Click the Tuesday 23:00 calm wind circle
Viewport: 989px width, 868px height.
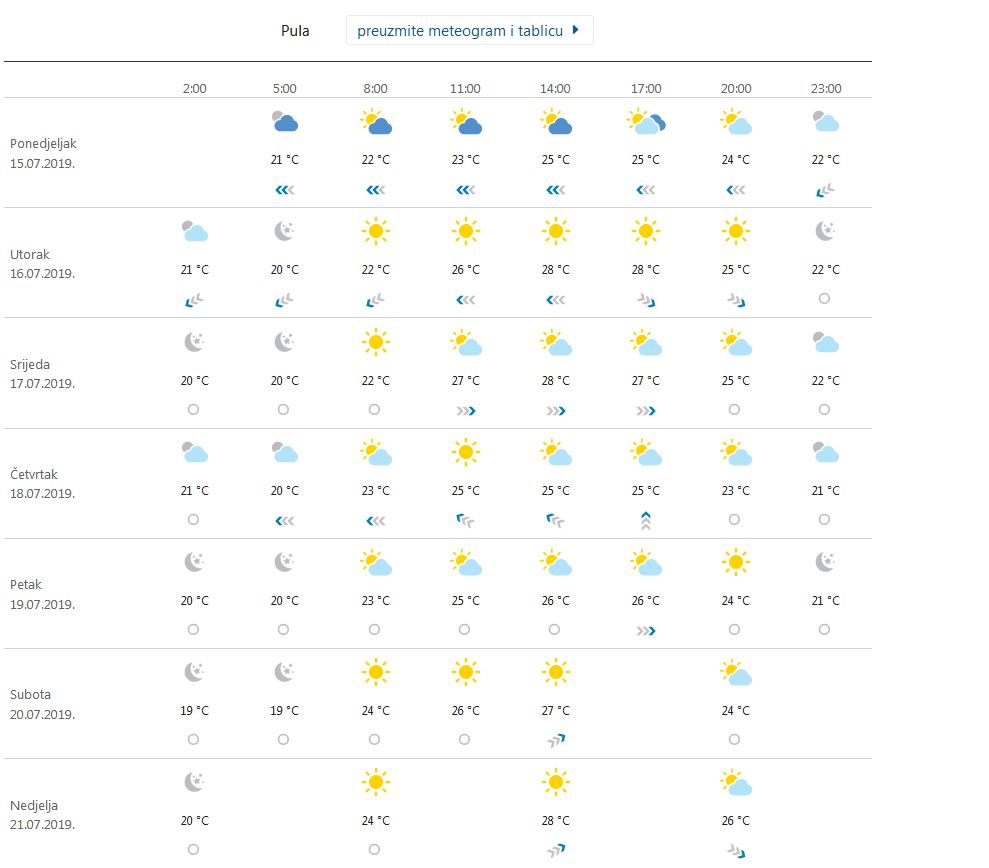click(x=824, y=298)
